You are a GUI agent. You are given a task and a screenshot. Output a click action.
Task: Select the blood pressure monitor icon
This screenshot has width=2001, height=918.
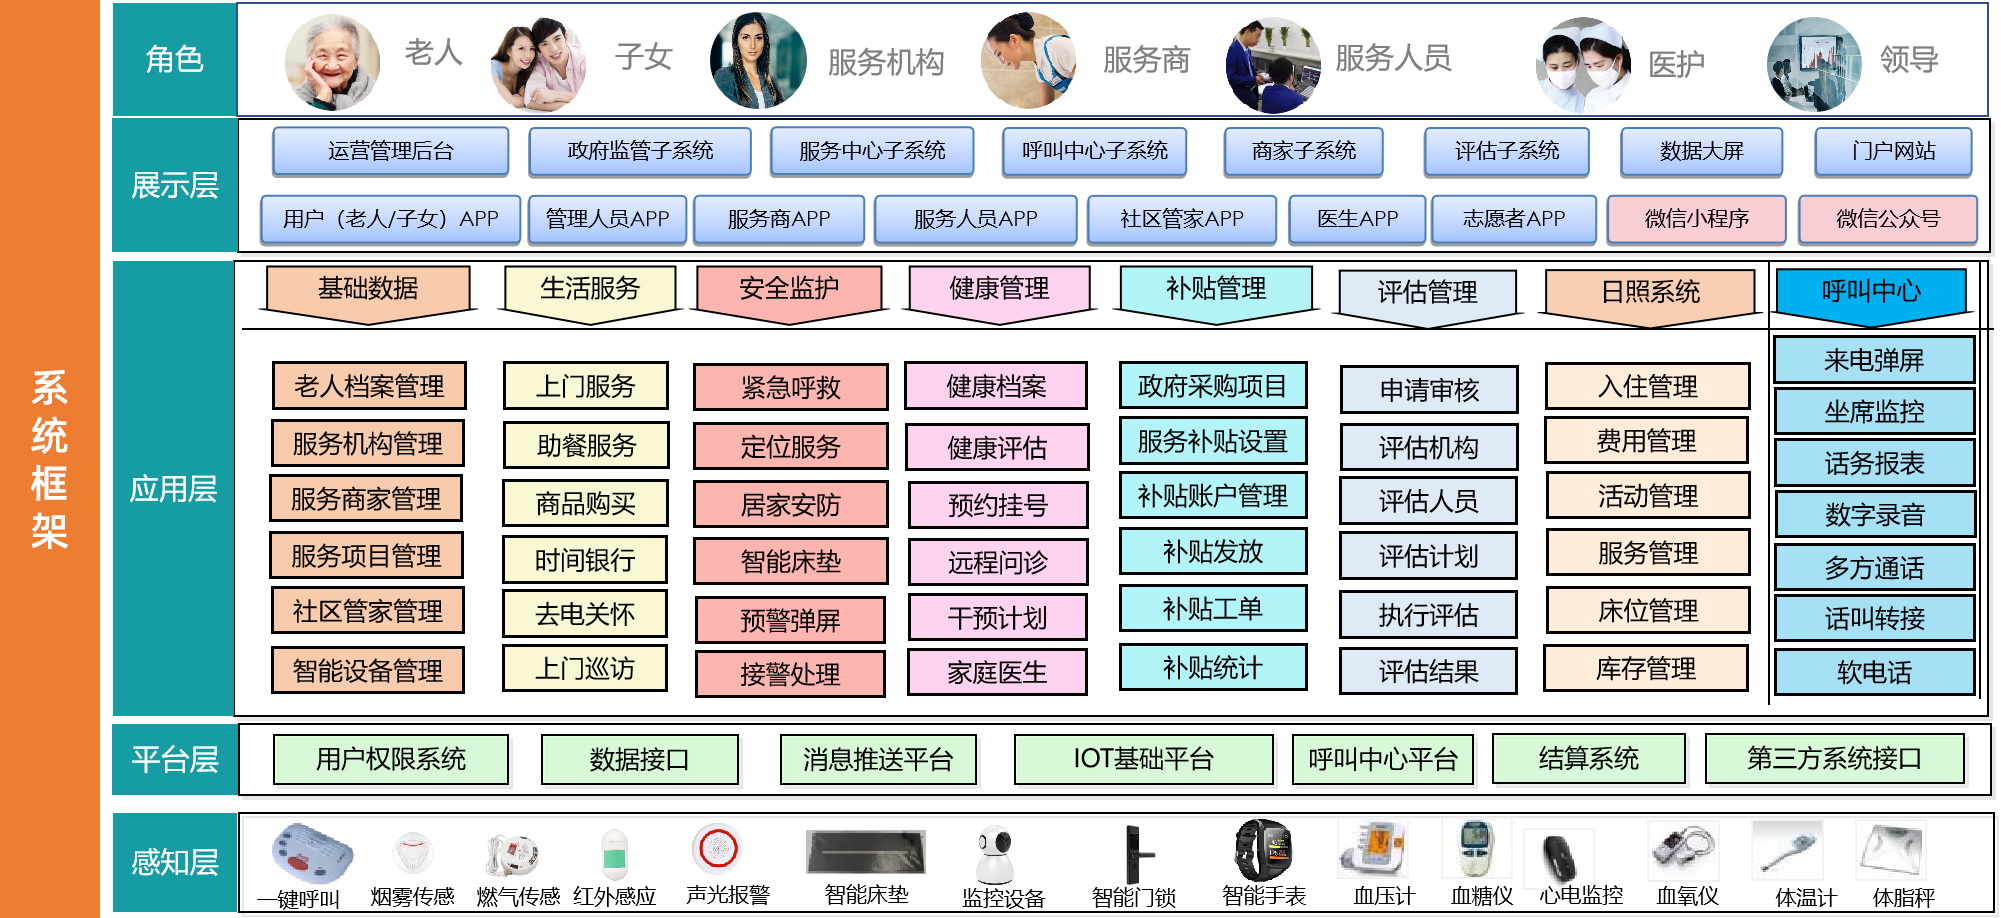pos(1372,849)
